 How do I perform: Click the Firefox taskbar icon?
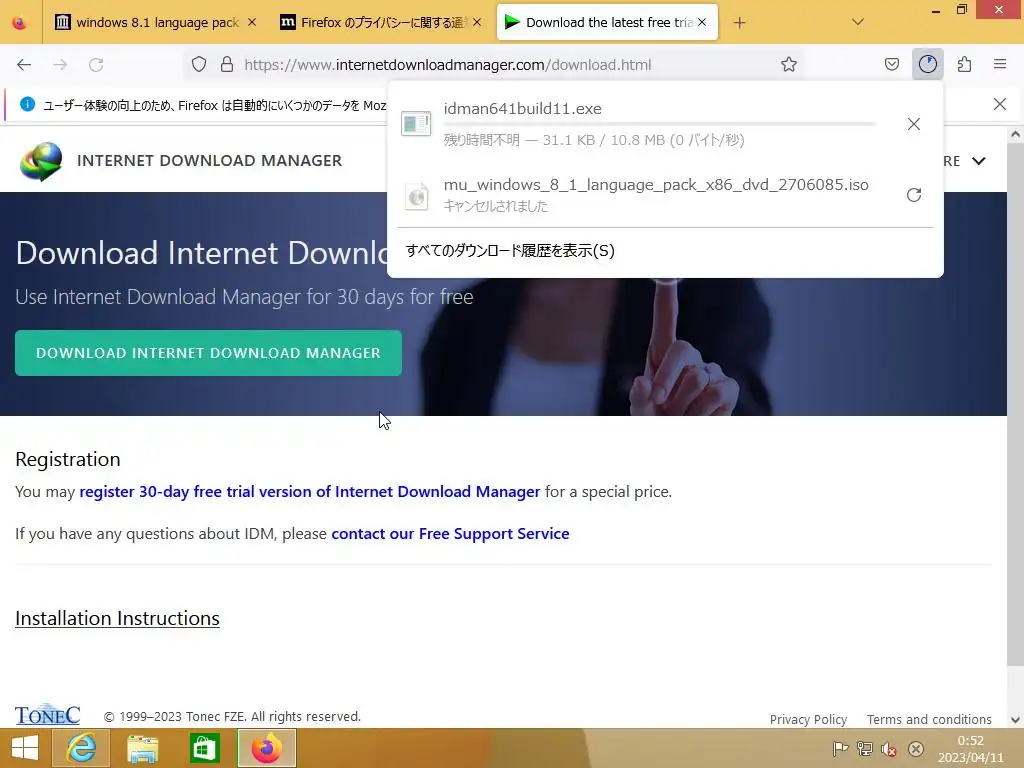(266, 748)
